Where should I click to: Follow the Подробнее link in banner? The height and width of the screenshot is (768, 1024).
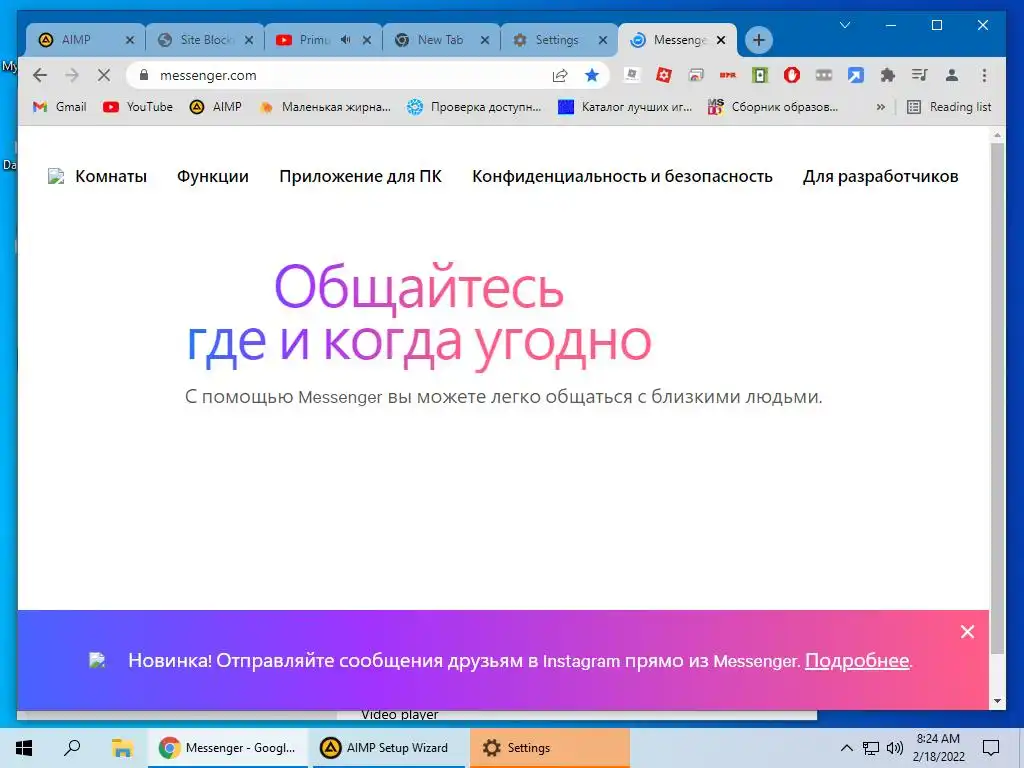[857, 661]
